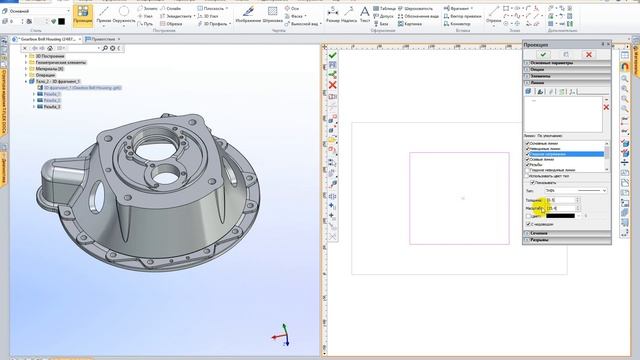
Task: Click the first 3D cube icon in Линии tab strip
Action: (x=528, y=91)
